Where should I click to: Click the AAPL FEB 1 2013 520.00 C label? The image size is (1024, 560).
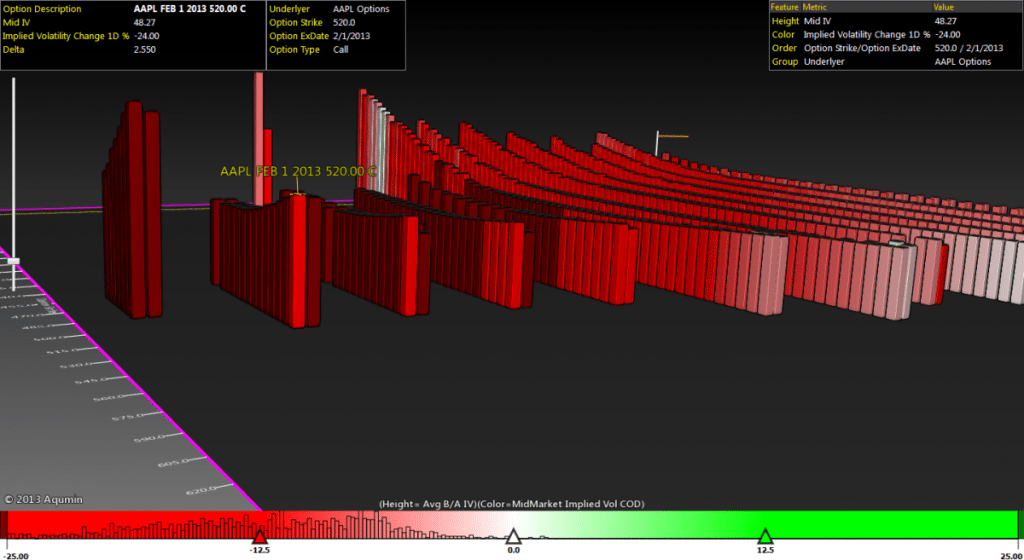coord(298,171)
